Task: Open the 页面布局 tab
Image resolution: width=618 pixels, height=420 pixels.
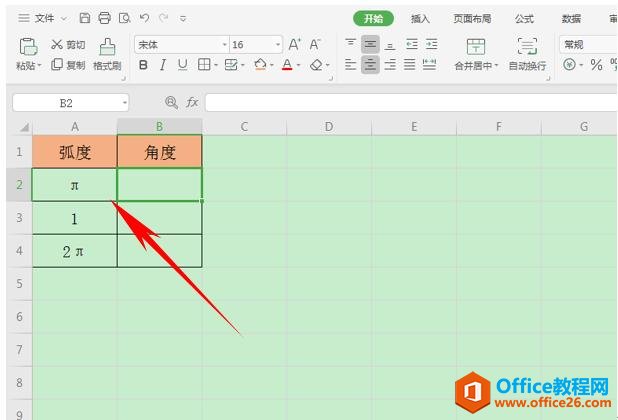Action: pyautogui.click(x=472, y=19)
